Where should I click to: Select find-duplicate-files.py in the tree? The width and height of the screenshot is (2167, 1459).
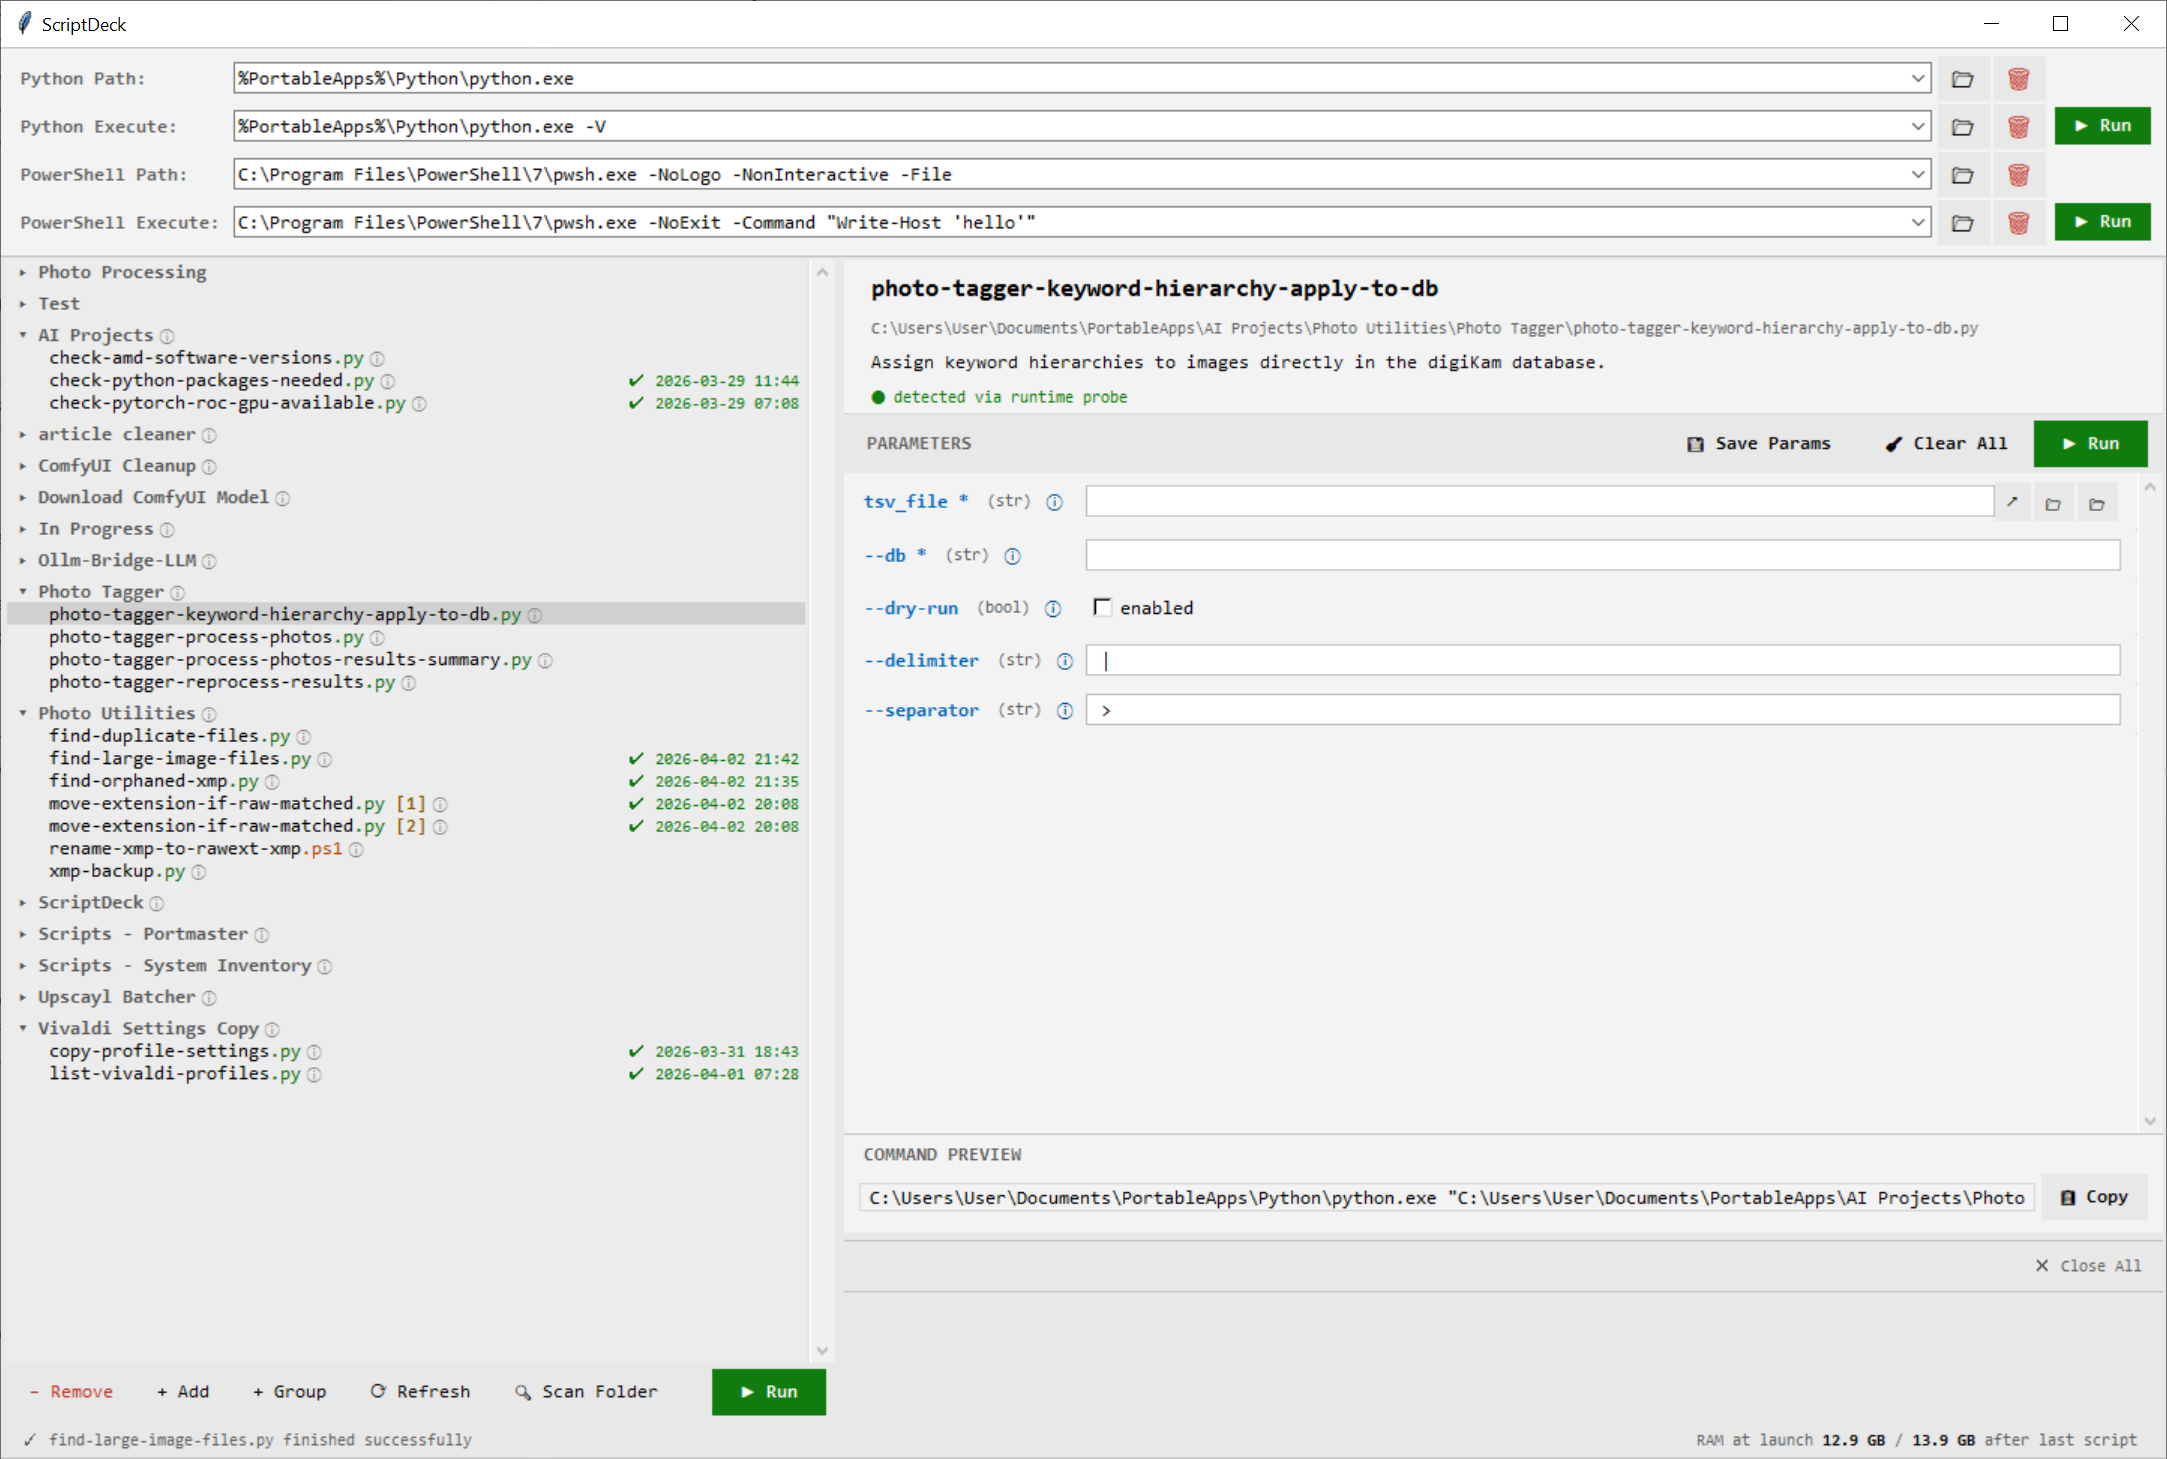tap(169, 736)
